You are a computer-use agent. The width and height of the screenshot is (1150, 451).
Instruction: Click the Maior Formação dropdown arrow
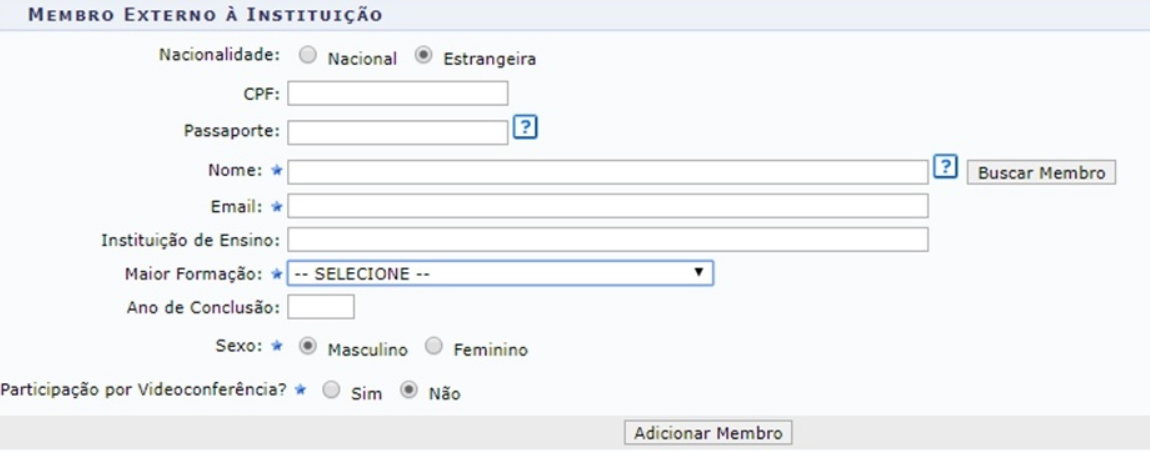tap(700, 272)
